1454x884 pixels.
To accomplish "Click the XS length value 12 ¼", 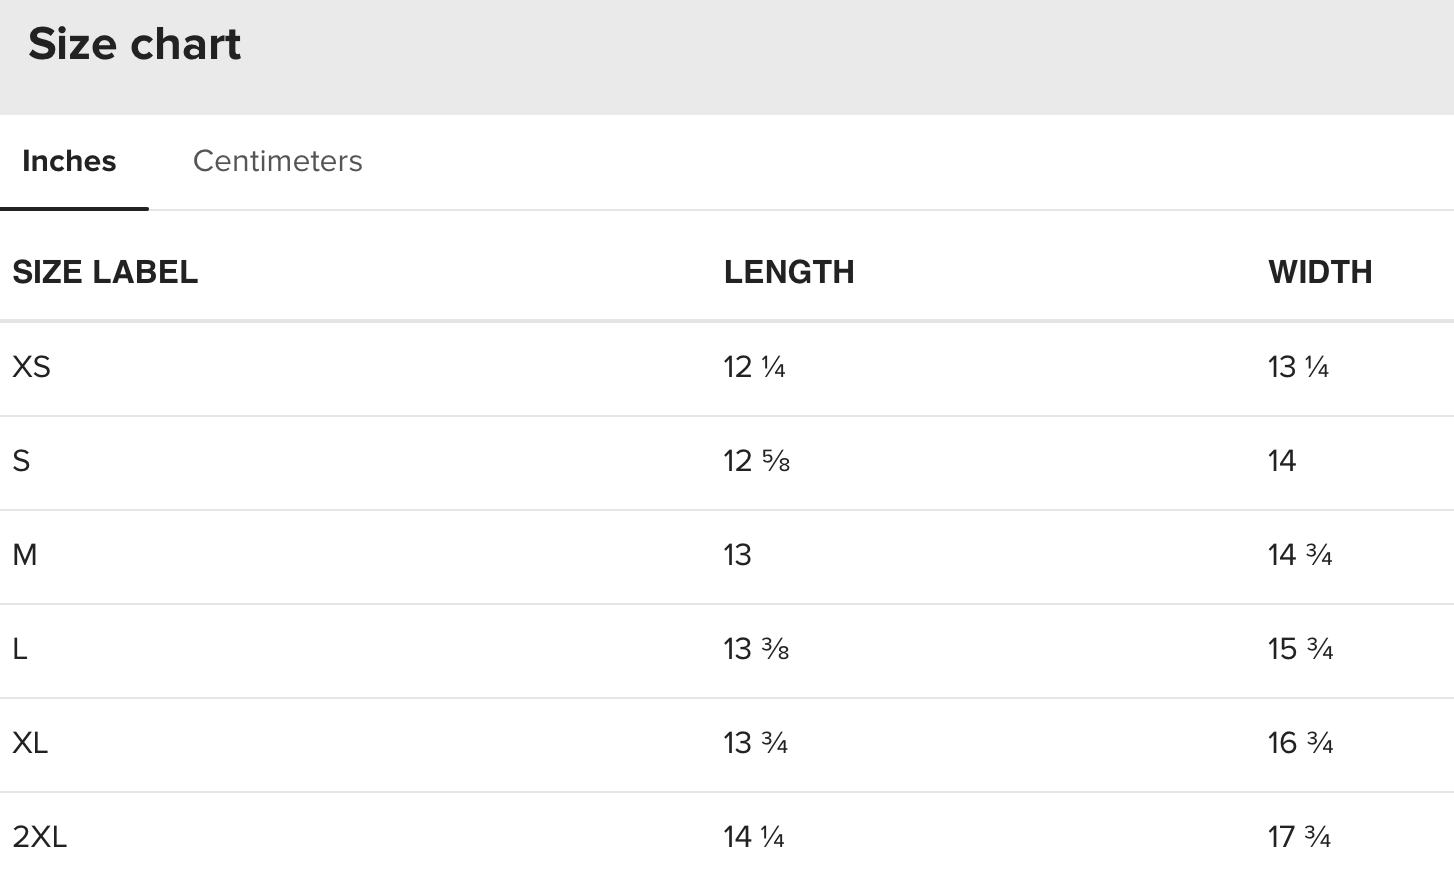I will pos(754,367).
